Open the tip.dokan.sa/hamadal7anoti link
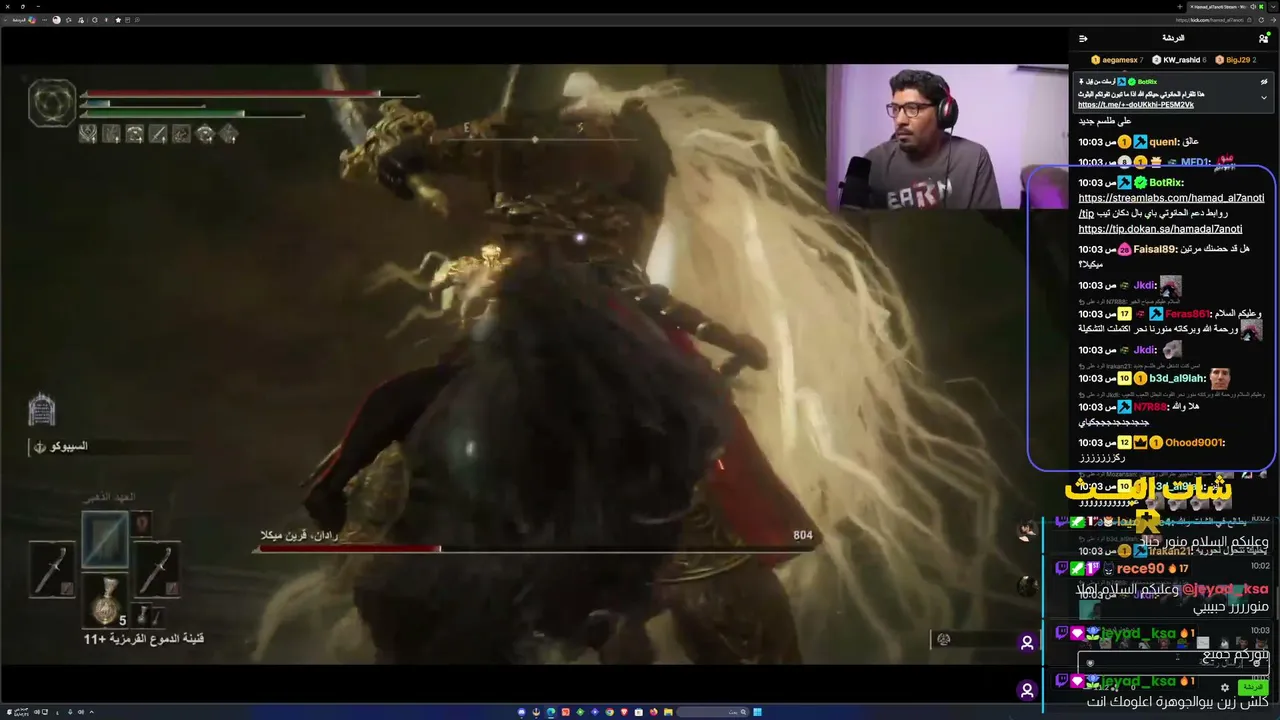1280x720 pixels. click(1160, 229)
